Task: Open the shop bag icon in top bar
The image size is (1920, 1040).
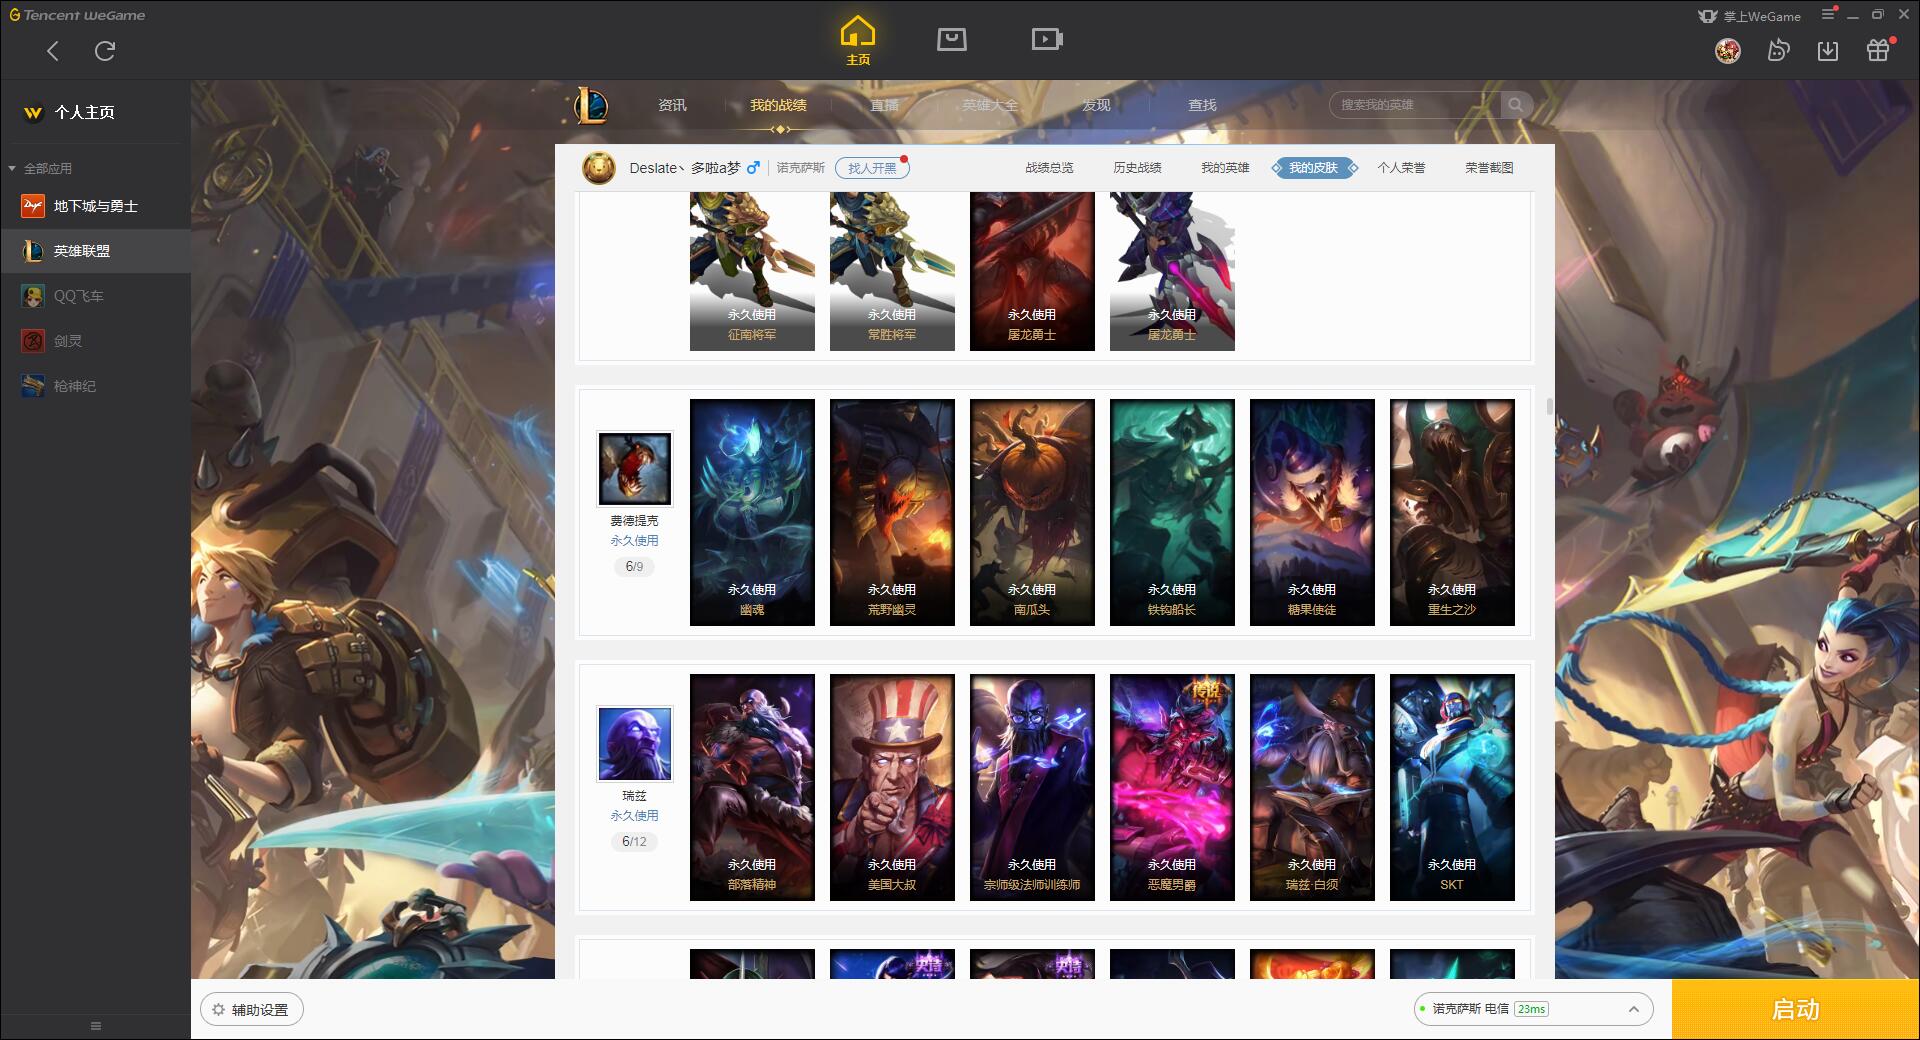Action: (x=952, y=39)
